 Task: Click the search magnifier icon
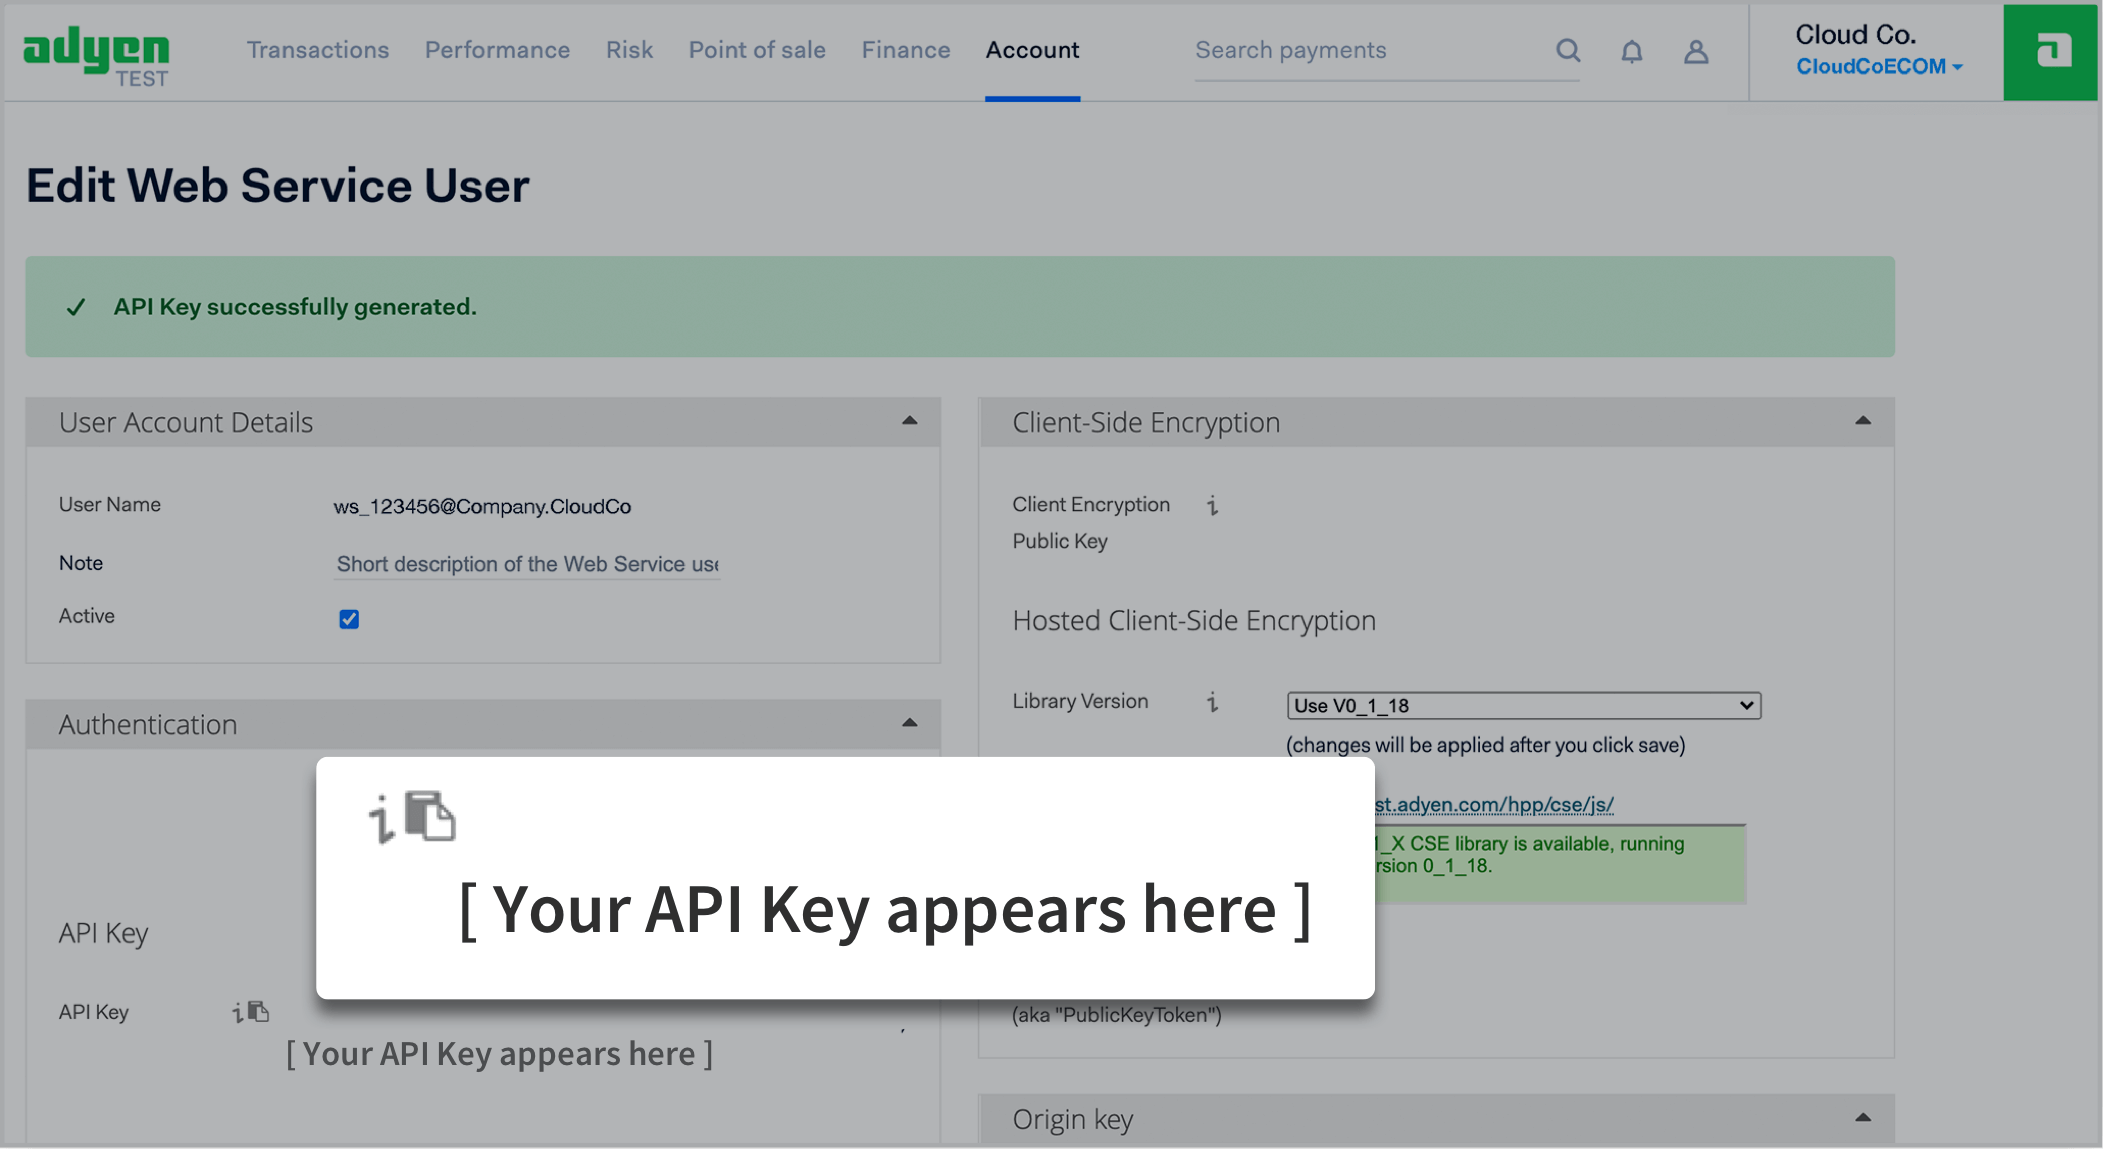[x=1567, y=51]
